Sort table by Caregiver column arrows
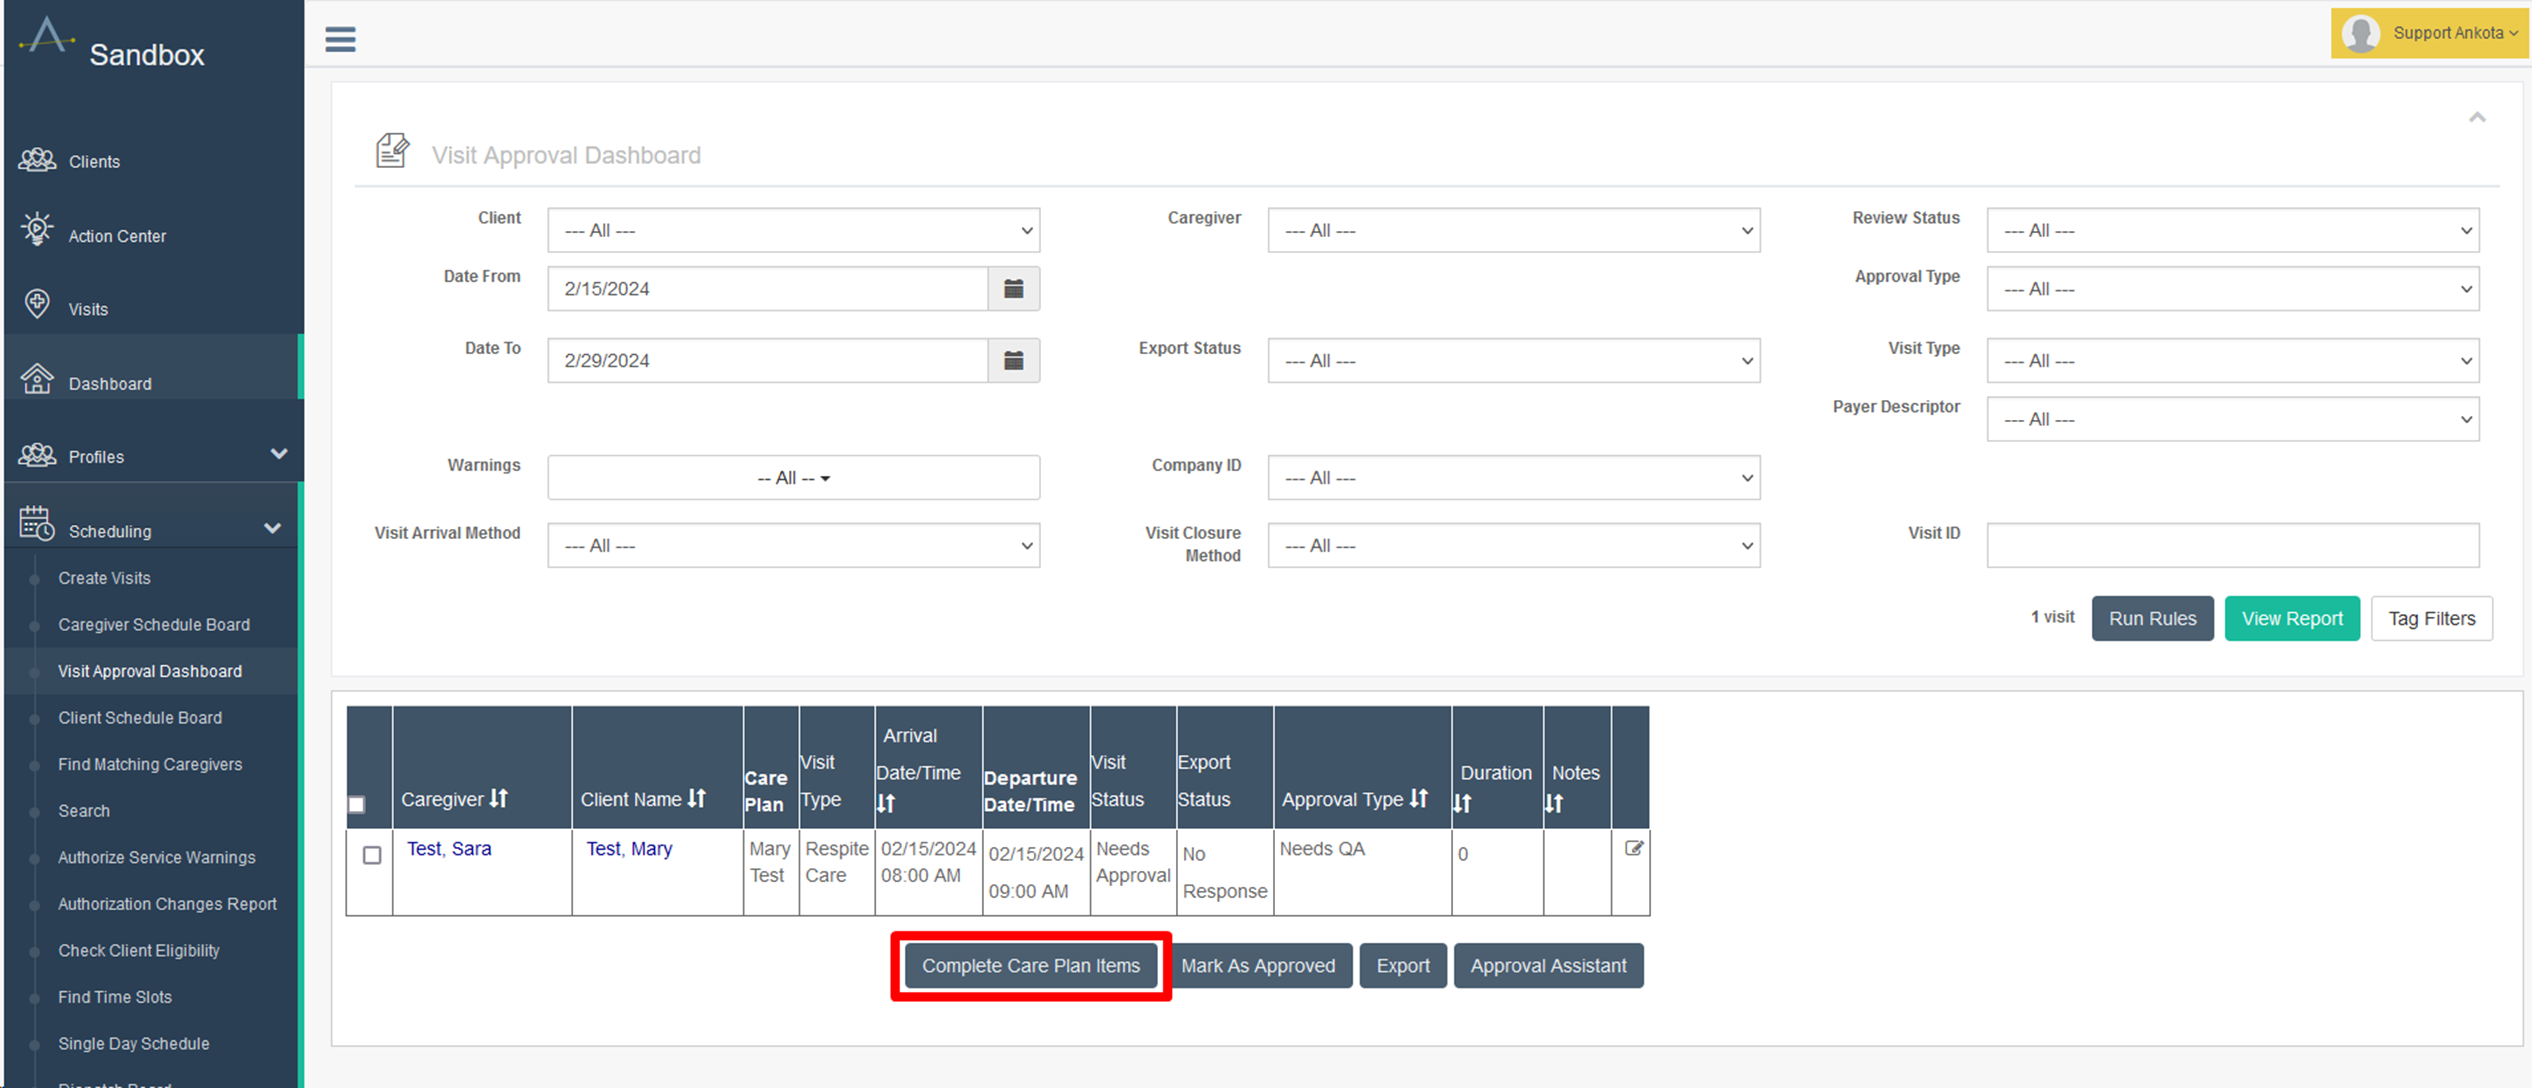Image resolution: width=2532 pixels, height=1088 pixels. [x=499, y=798]
